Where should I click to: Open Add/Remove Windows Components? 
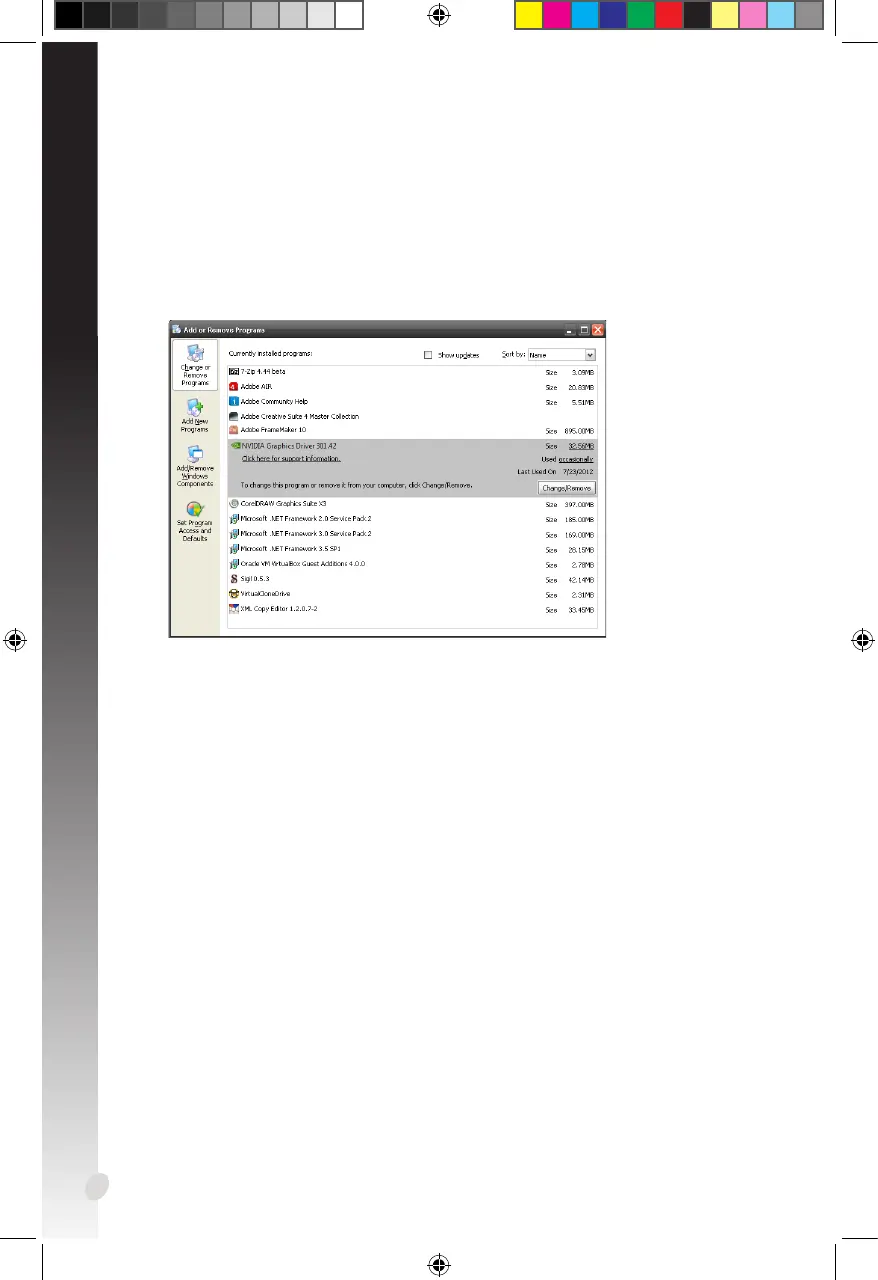[x=195, y=467]
